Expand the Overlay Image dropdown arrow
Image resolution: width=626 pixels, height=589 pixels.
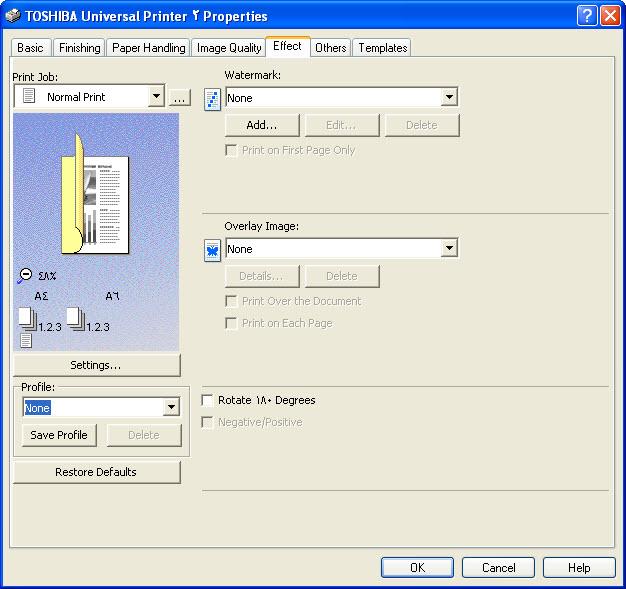point(449,248)
